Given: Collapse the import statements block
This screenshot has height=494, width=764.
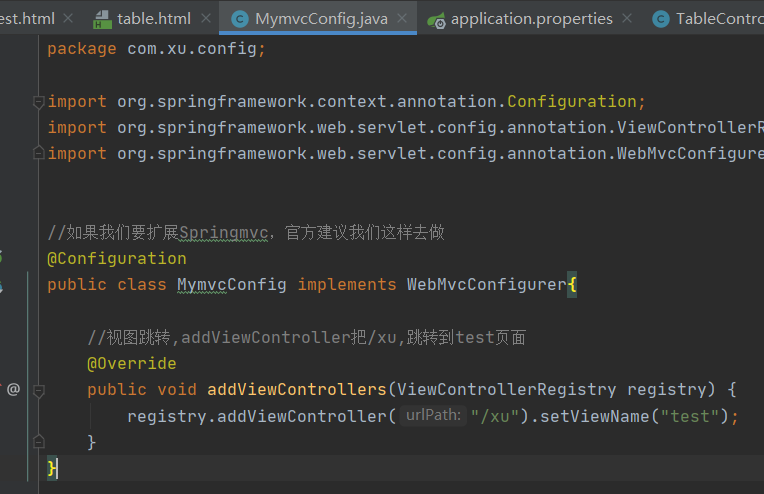Looking at the screenshot, I should (38, 101).
